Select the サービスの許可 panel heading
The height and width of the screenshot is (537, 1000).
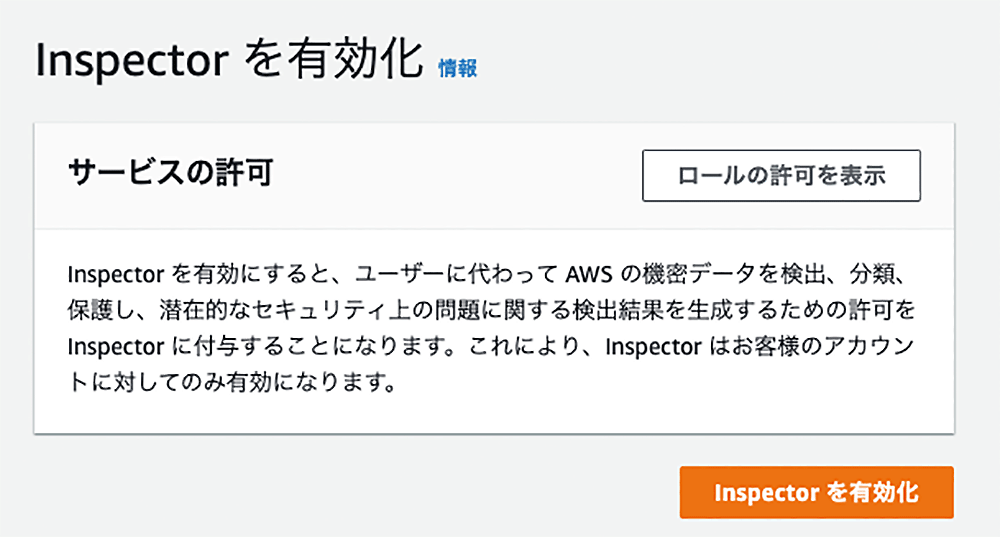click(171, 172)
